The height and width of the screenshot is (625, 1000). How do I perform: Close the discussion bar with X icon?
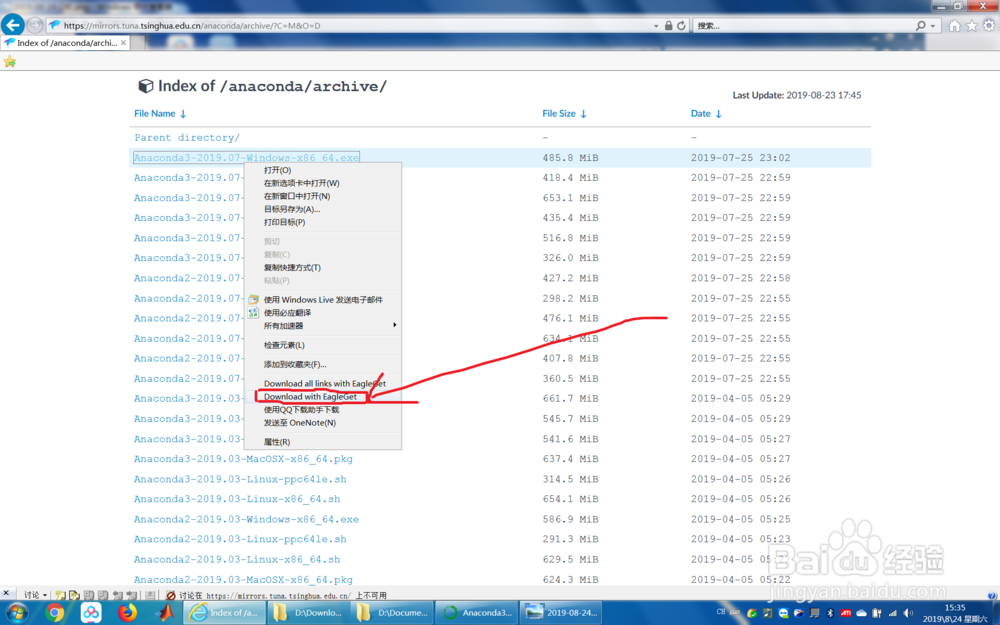[6, 594]
